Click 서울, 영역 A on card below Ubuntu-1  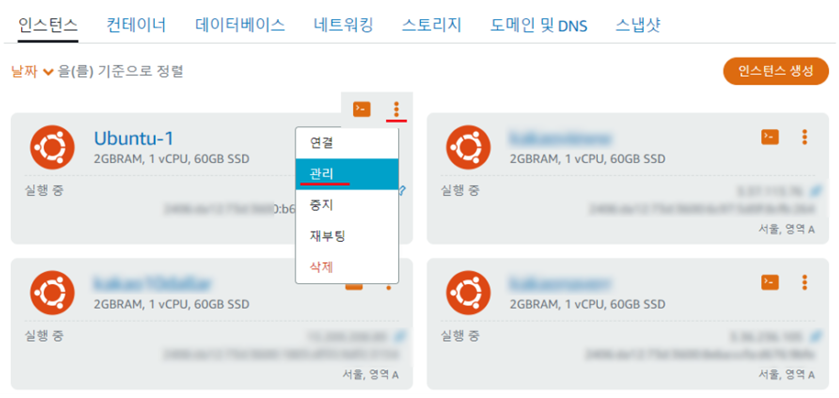coord(370,374)
